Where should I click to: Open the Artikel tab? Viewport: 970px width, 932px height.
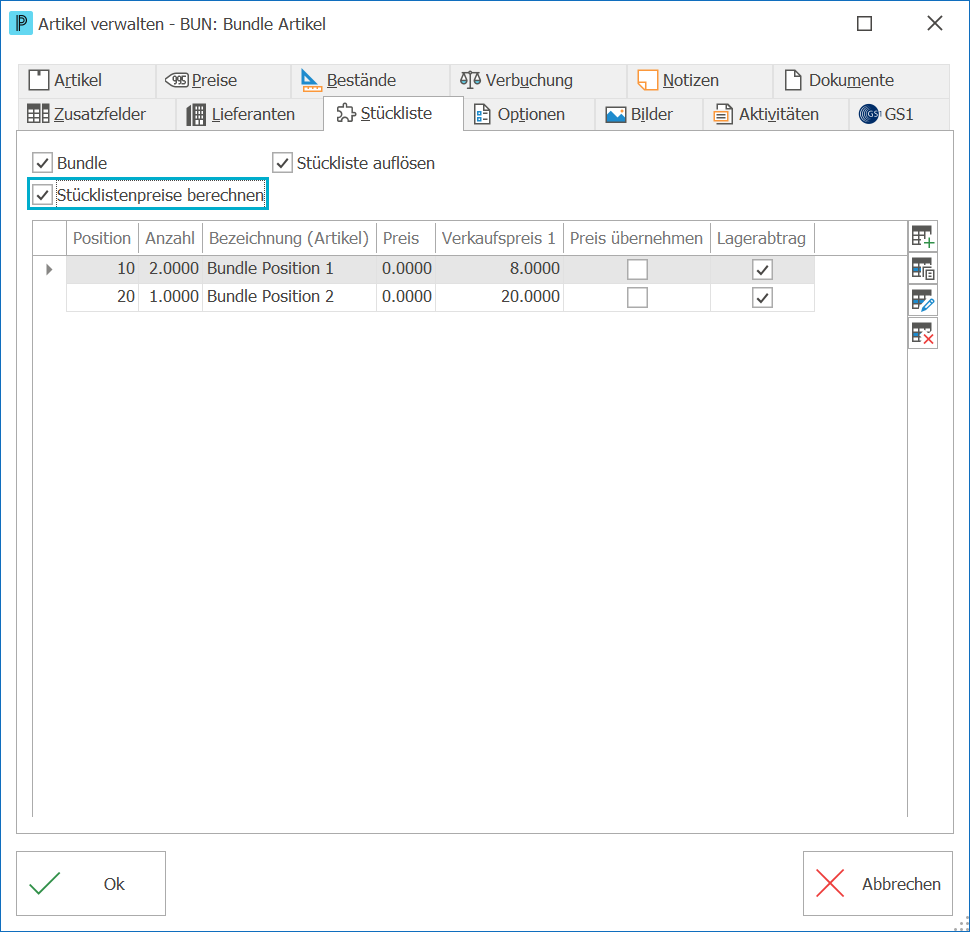87,80
